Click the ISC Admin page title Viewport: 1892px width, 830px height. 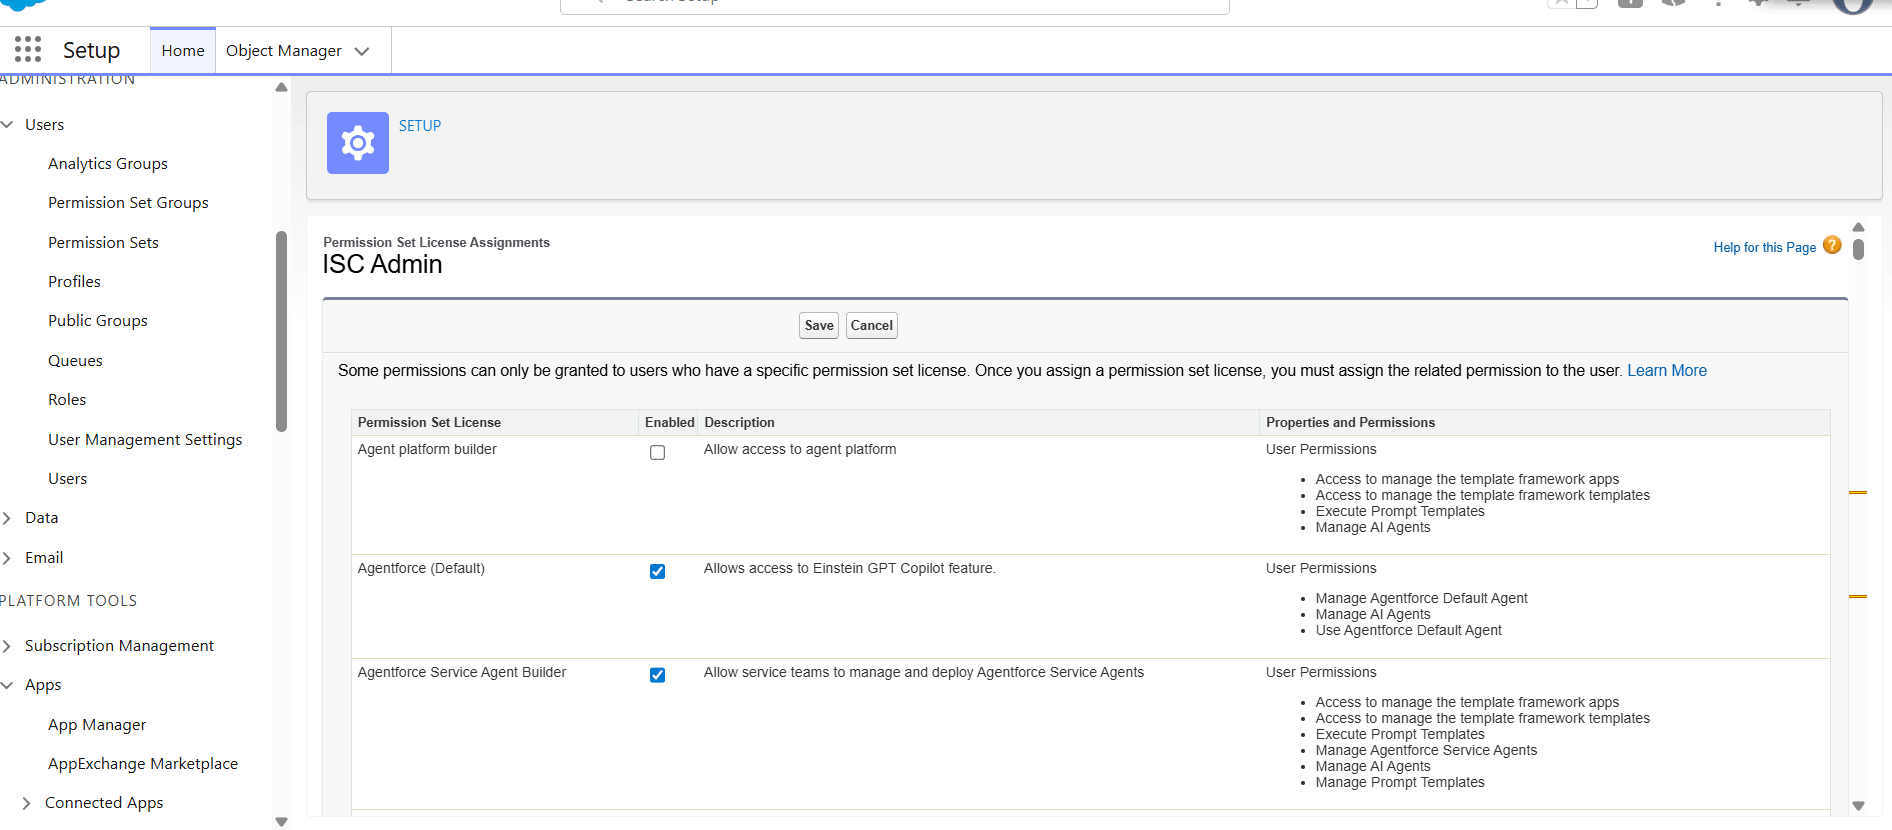pos(382,265)
